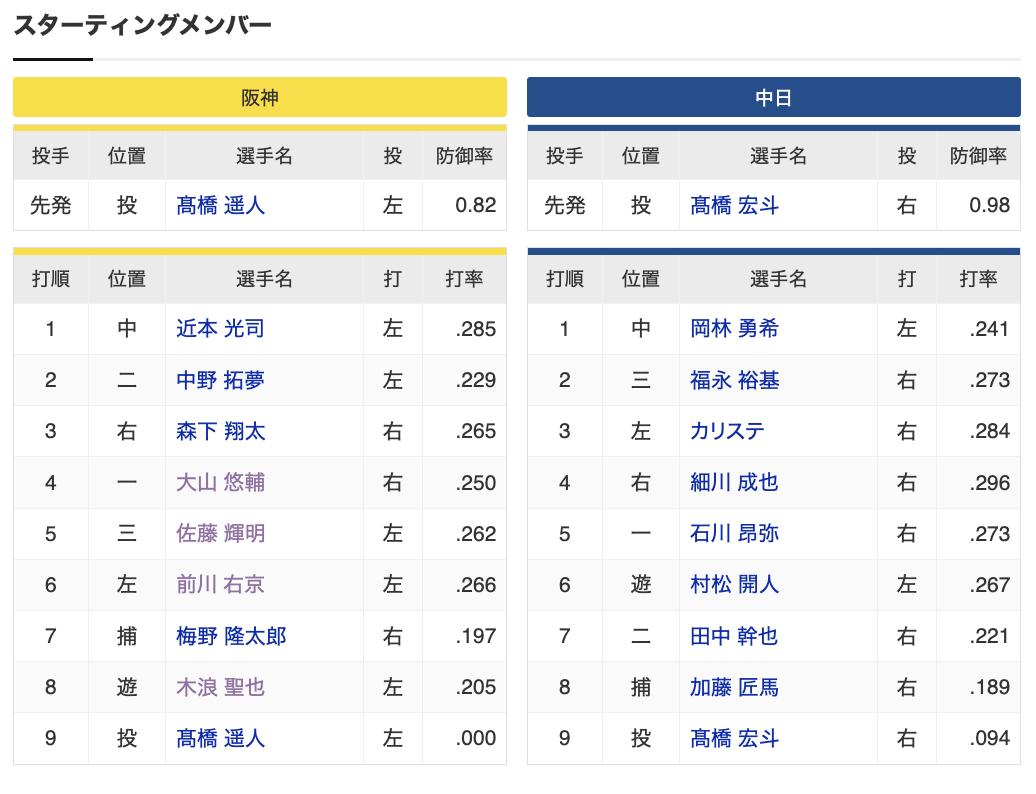1036x794 pixels.
Task: Open shortstop 木浪聖也's page
Action: point(221,687)
